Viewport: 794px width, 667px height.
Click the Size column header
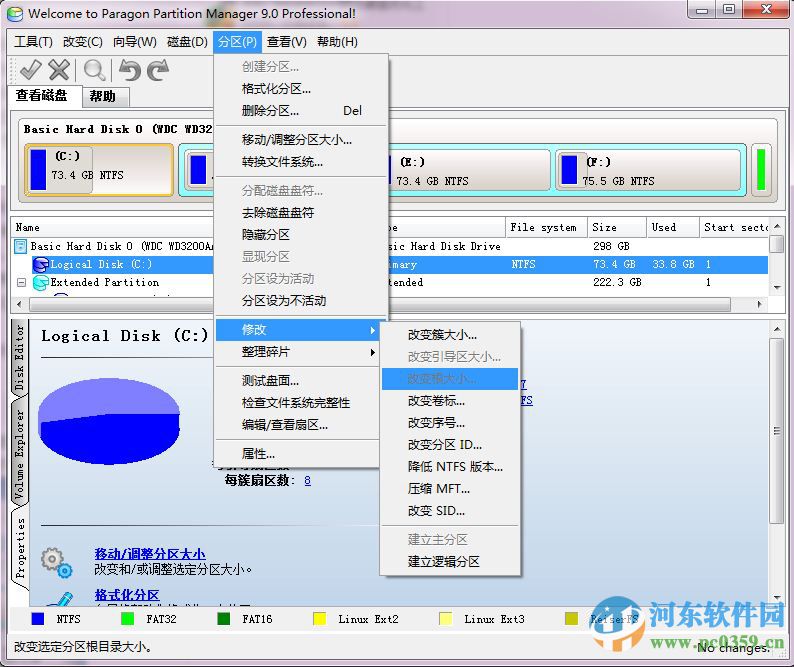pyautogui.click(x=616, y=227)
